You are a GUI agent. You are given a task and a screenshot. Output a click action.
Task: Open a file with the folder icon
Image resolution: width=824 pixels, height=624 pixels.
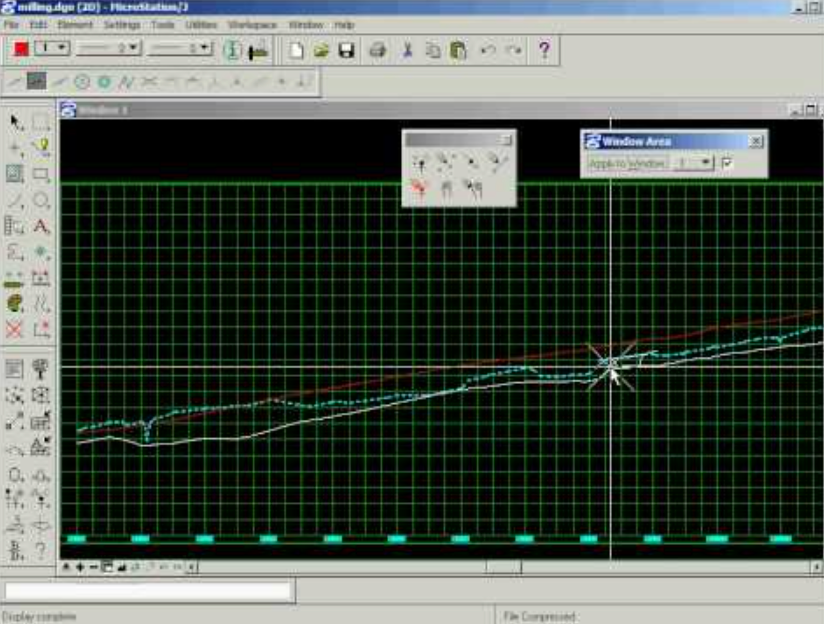point(321,50)
